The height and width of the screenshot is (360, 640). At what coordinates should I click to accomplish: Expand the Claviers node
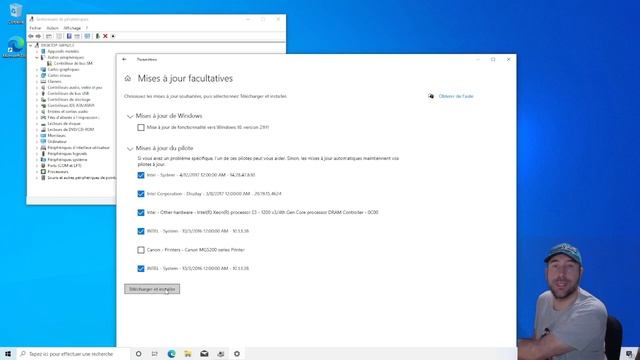point(37,82)
